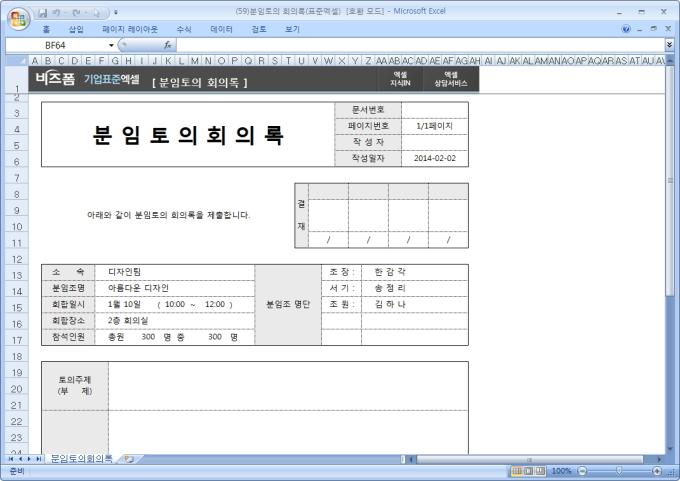Viewport: 680px width, 481px height.
Task: Select the 2층 회의실 cell
Action: coord(174,321)
